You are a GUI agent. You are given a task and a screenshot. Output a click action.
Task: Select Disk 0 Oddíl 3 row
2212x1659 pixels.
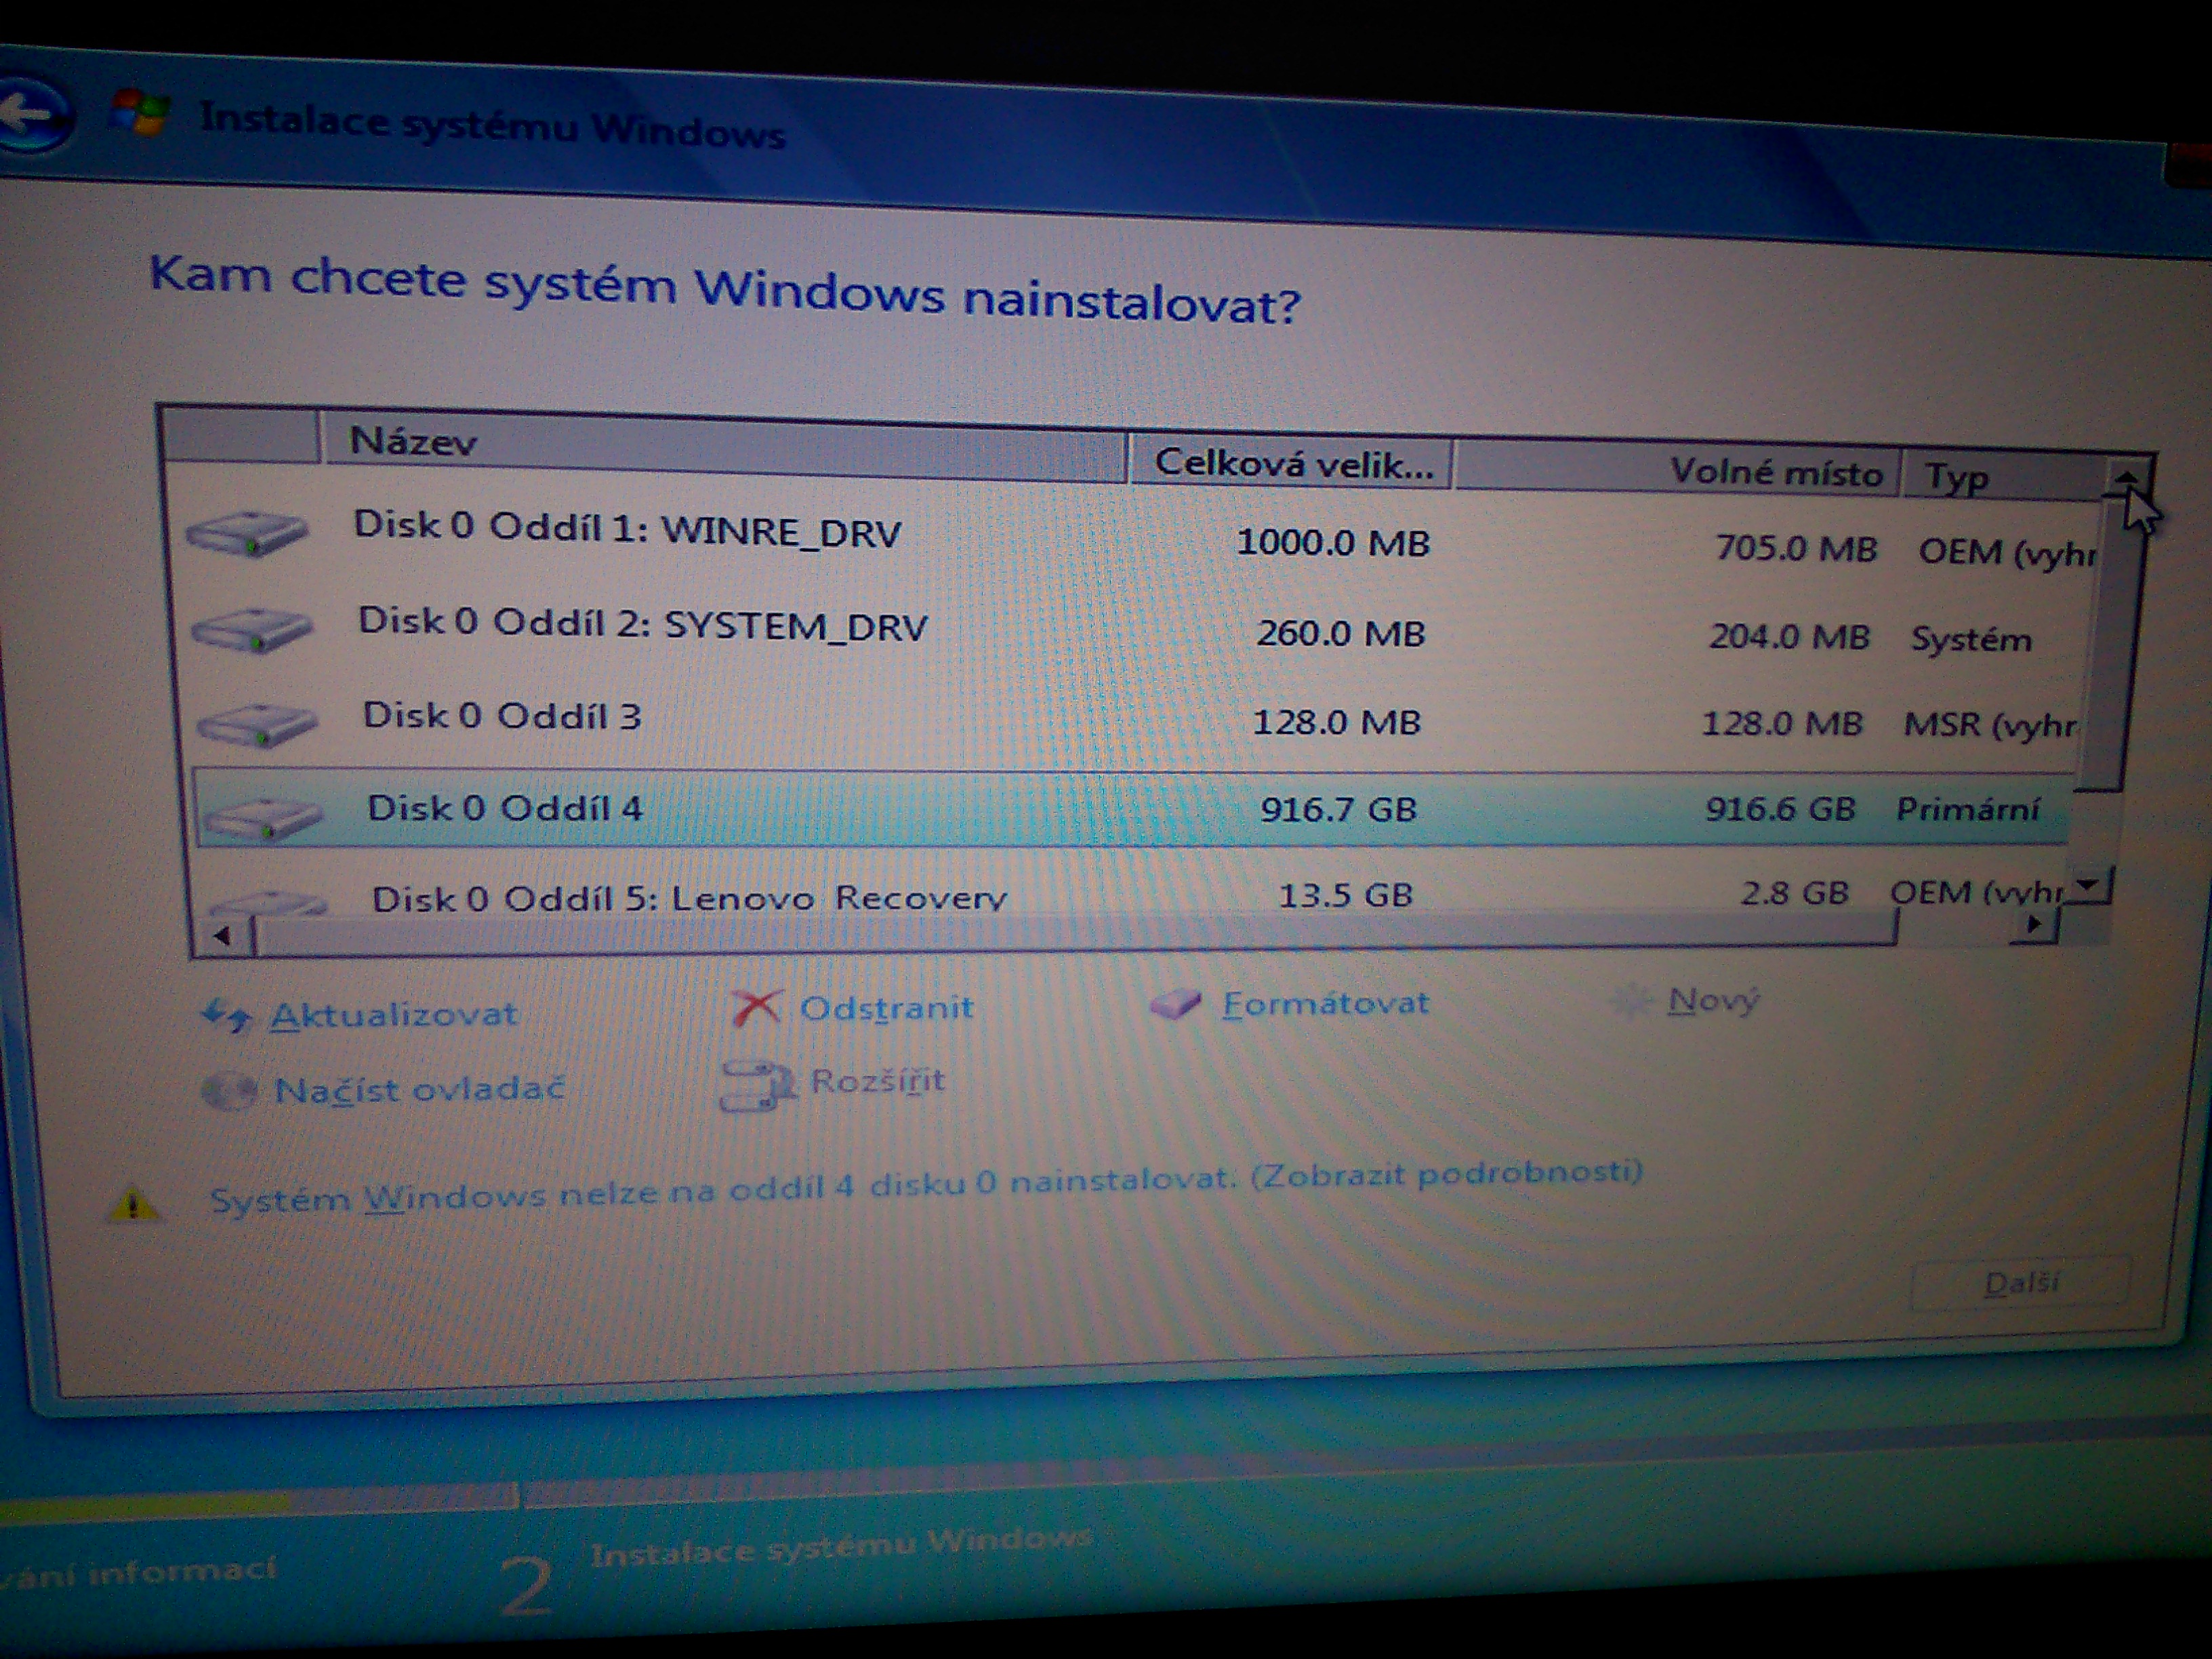point(501,716)
